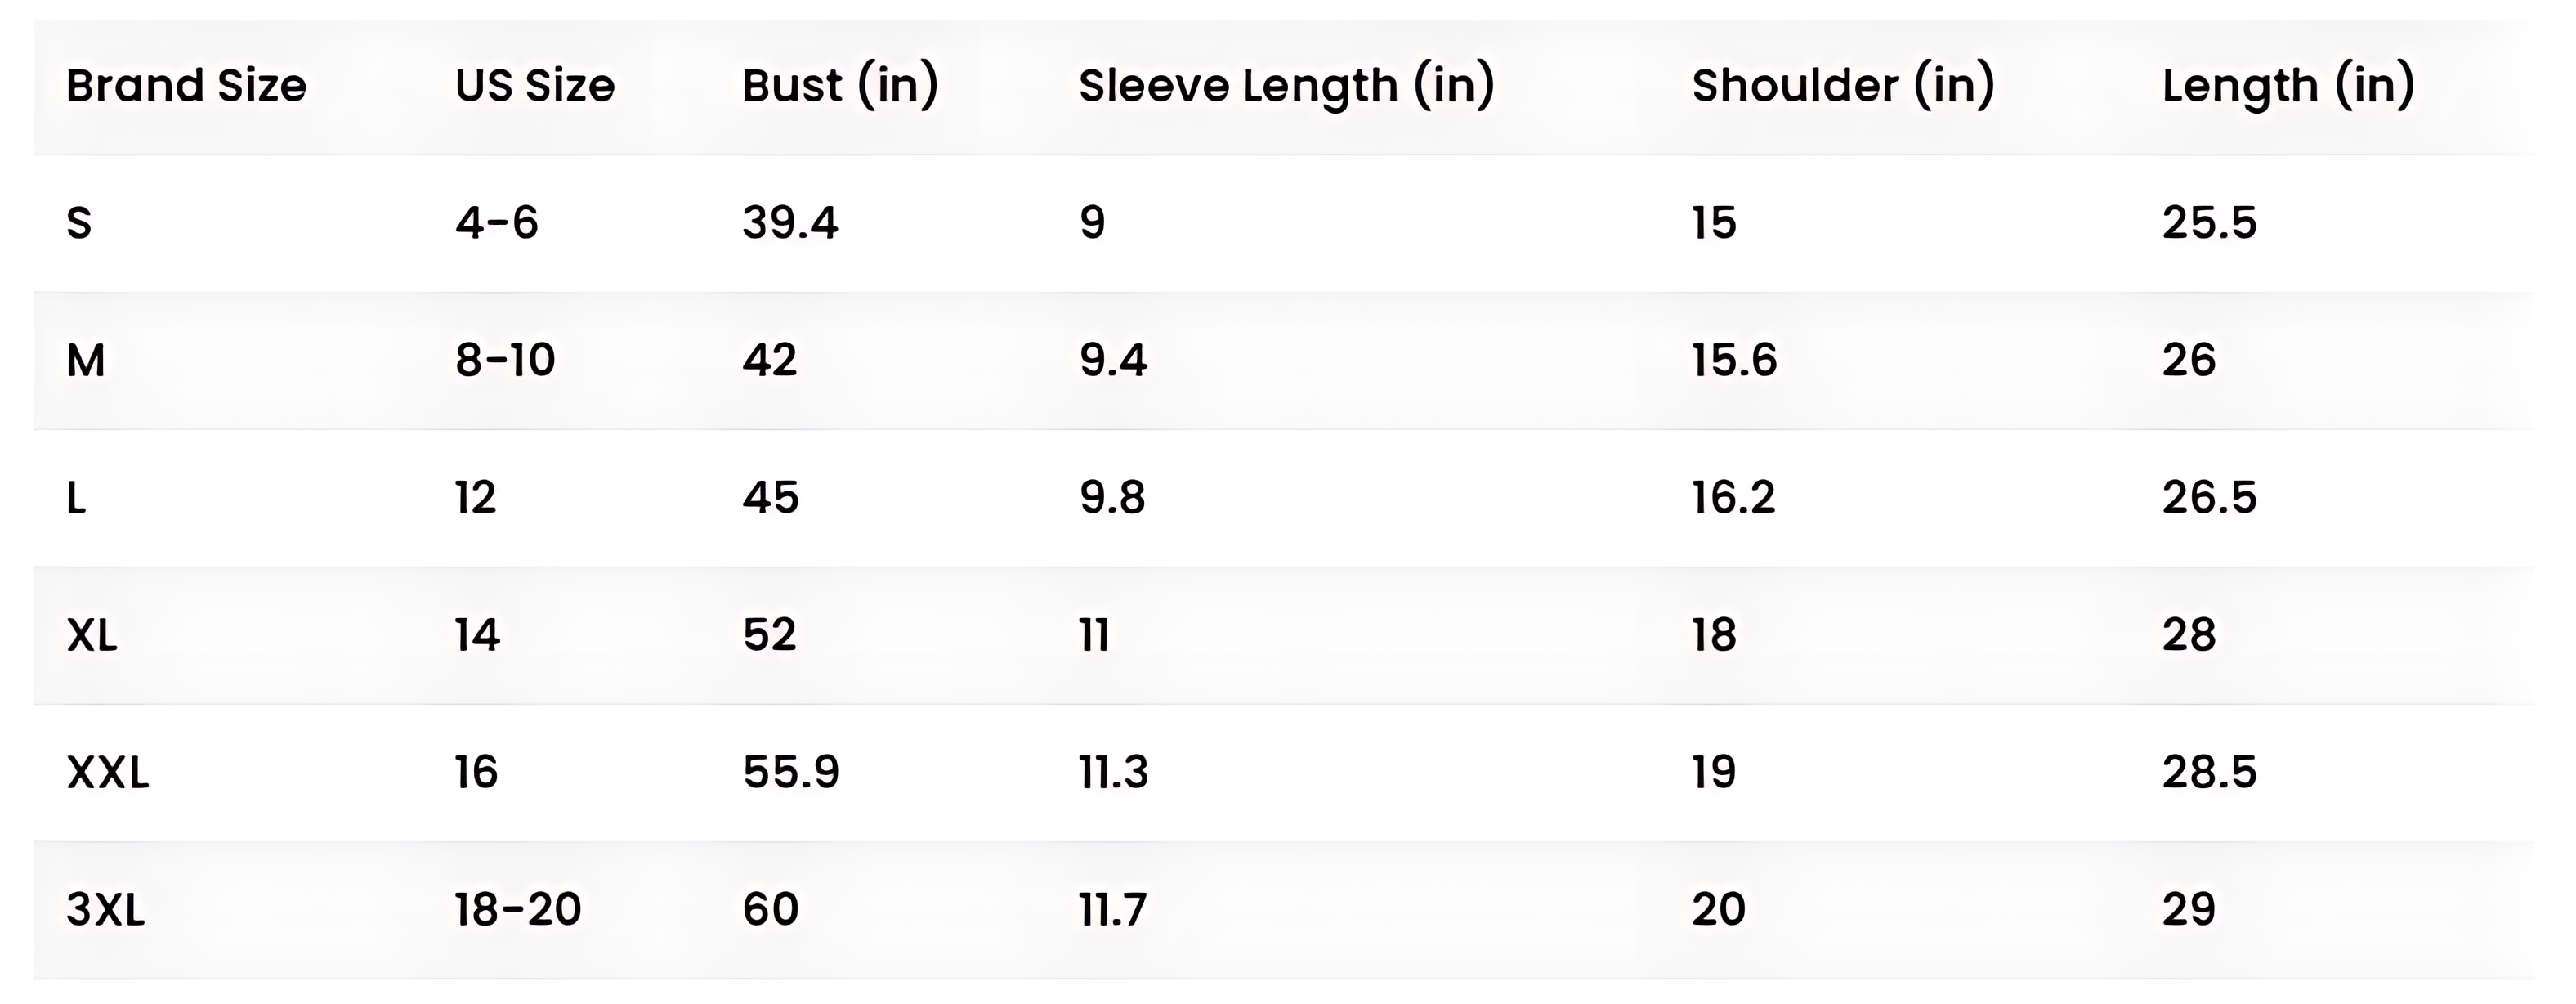Click the M brand size cell
Screen dimensions: 2576x1004
(x=85, y=360)
